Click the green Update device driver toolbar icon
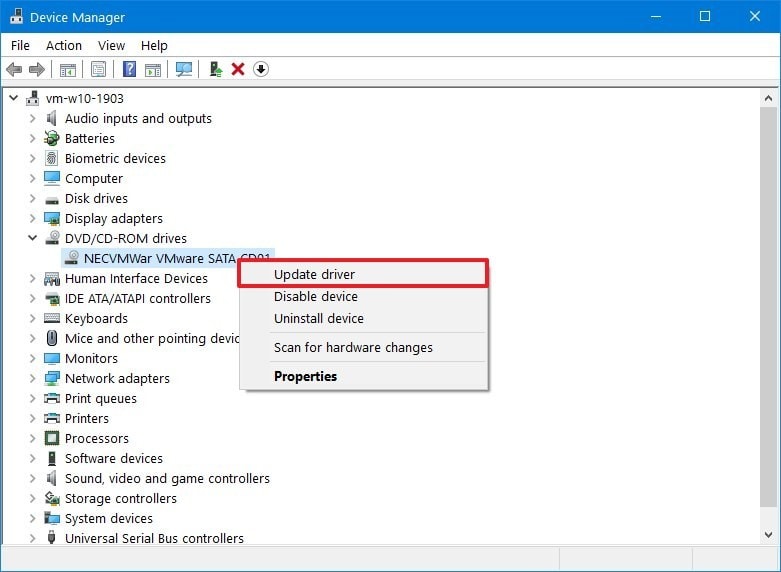The height and width of the screenshot is (572, 781). pyautogui.click(x=215, y=69)
